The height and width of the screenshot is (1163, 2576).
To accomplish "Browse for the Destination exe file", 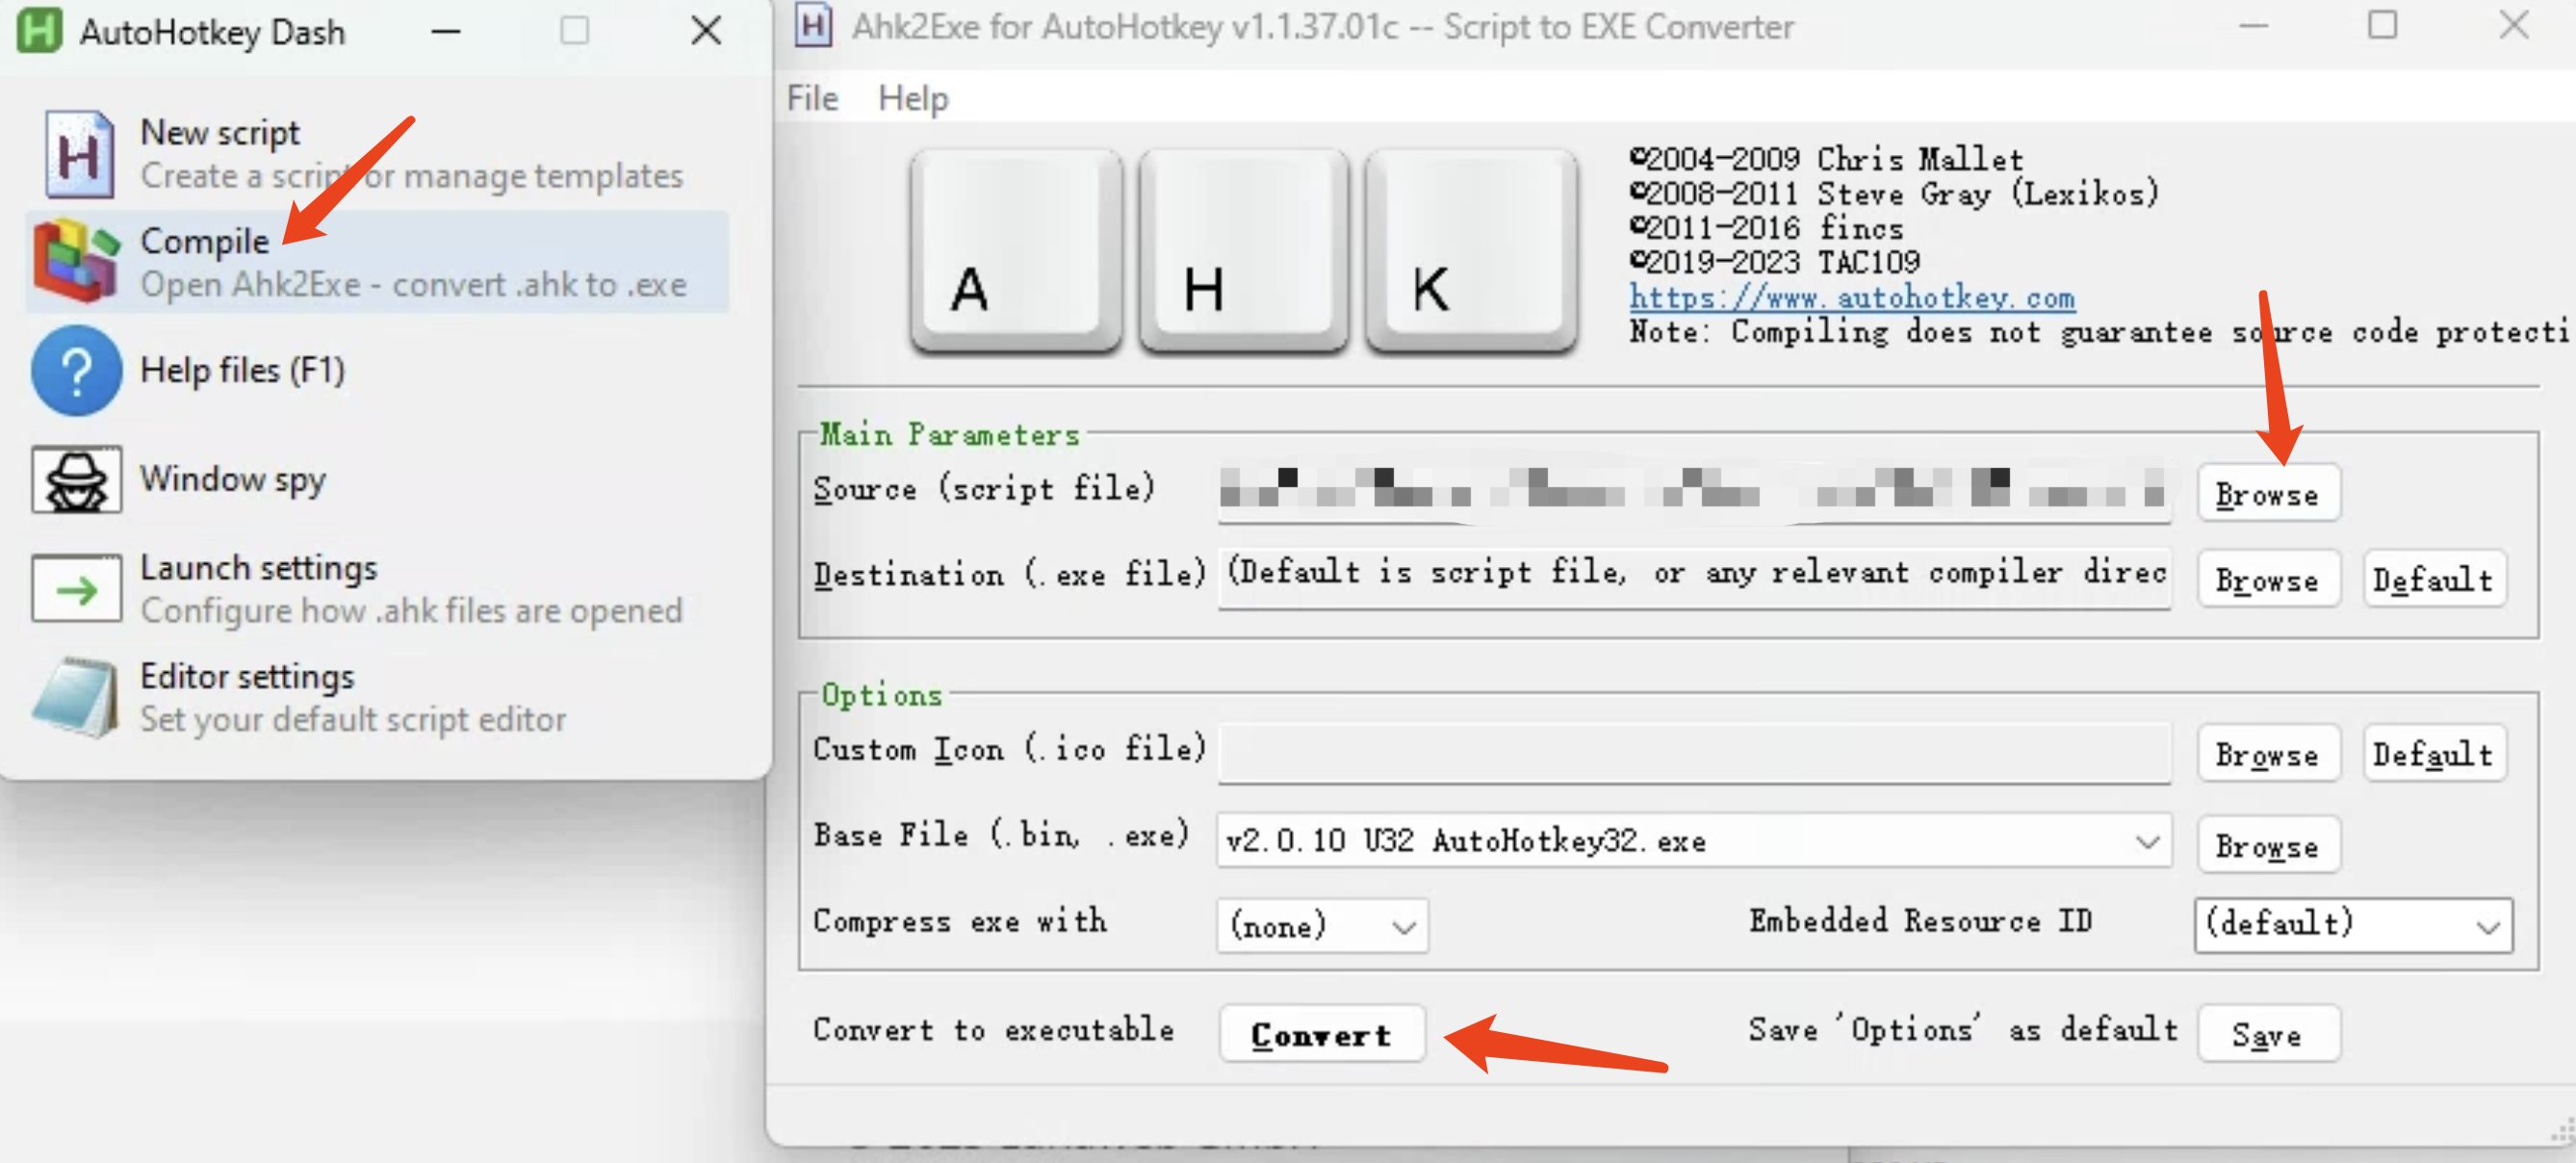I will tap(2268, 579).
